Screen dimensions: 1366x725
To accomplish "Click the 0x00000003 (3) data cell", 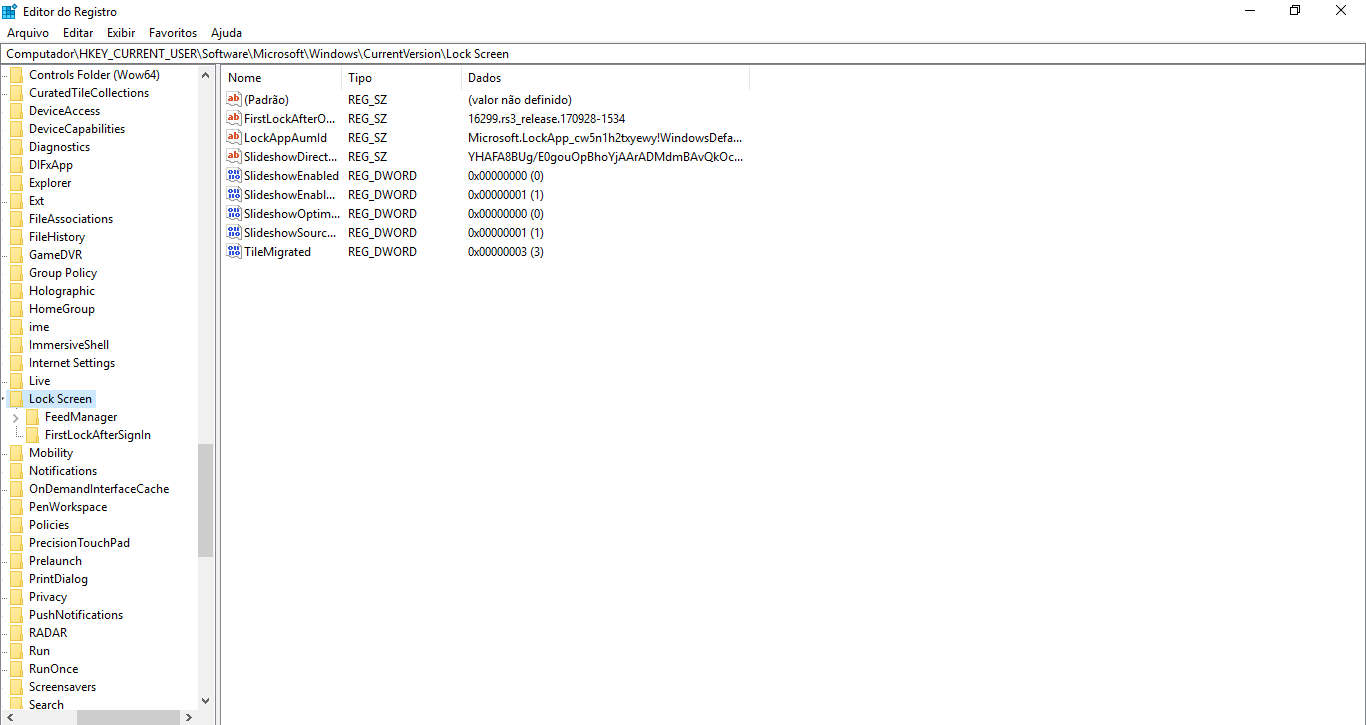I will tap(506, 251).
